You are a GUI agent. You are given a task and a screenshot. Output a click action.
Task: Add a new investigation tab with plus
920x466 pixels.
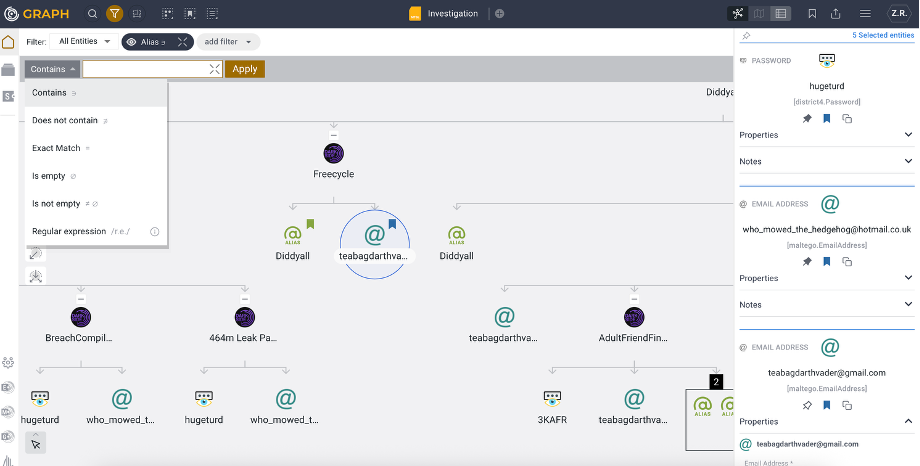point(499,13)
